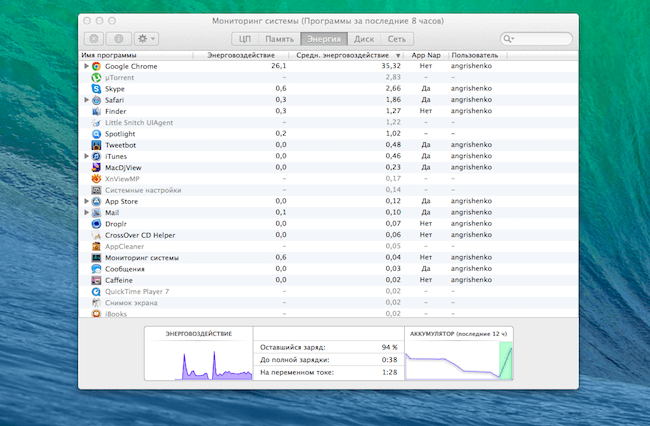The image size is (650, 426).
Task: Click the Мониторинг системы row icon
Action: pos(96,258)
